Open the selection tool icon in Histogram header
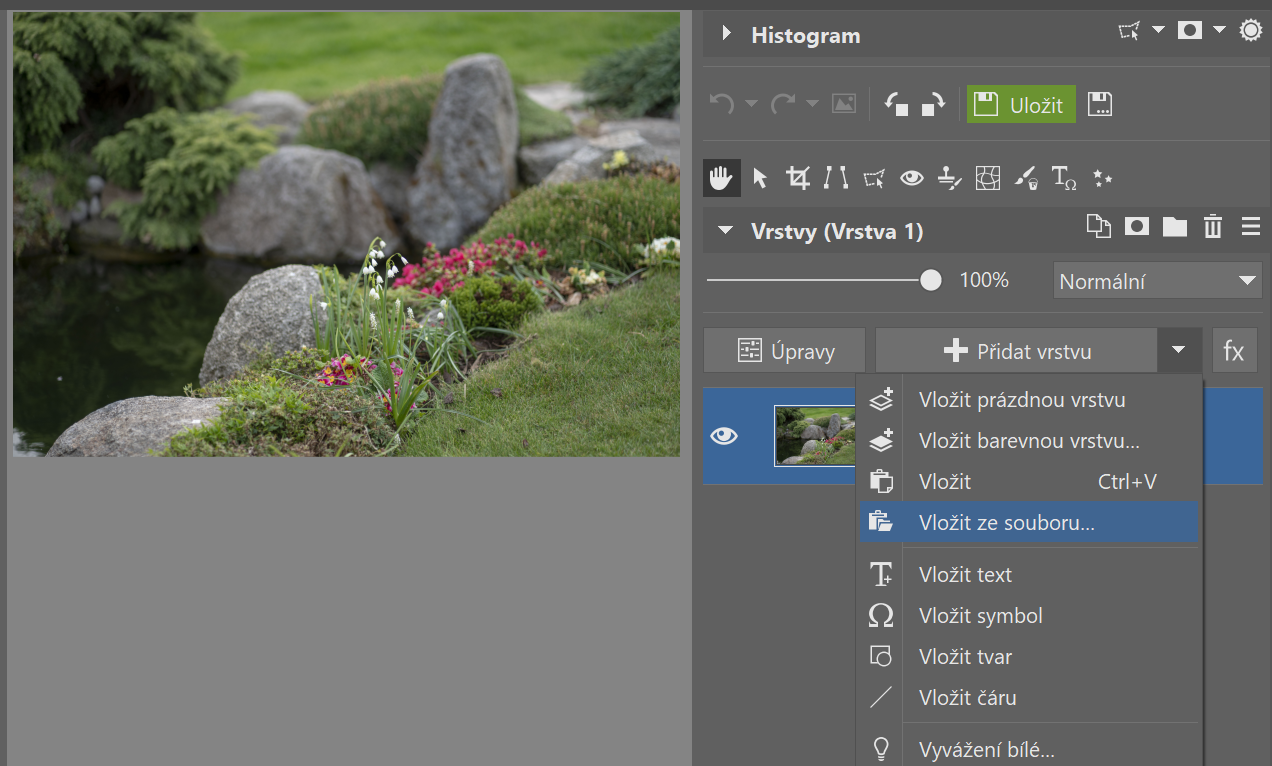 pyautogui.click(x=1130, y=31)
